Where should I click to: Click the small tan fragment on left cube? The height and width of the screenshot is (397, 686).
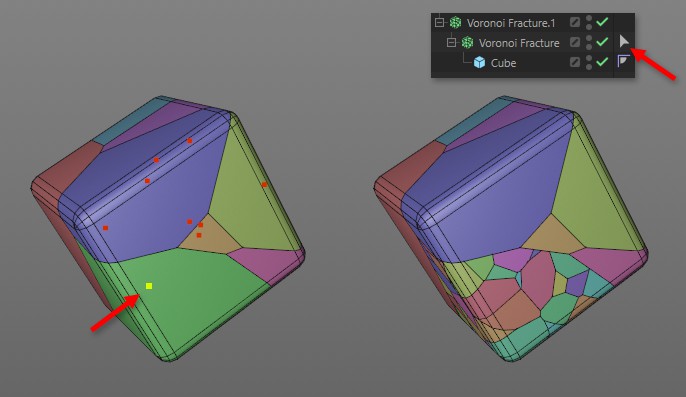(x=208, y=235)
